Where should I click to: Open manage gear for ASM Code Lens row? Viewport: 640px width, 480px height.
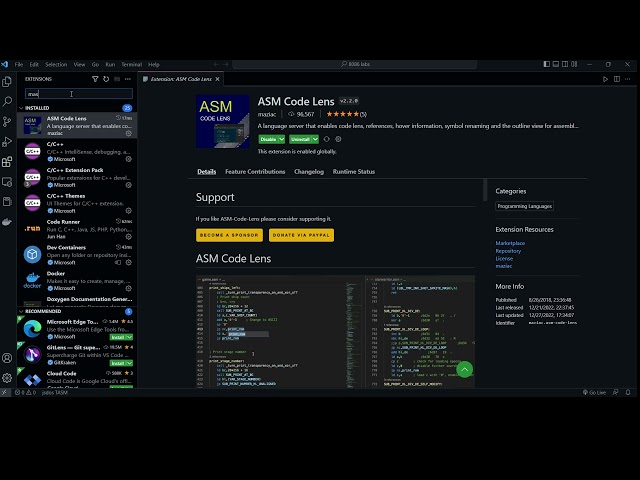tap(129, 133)
